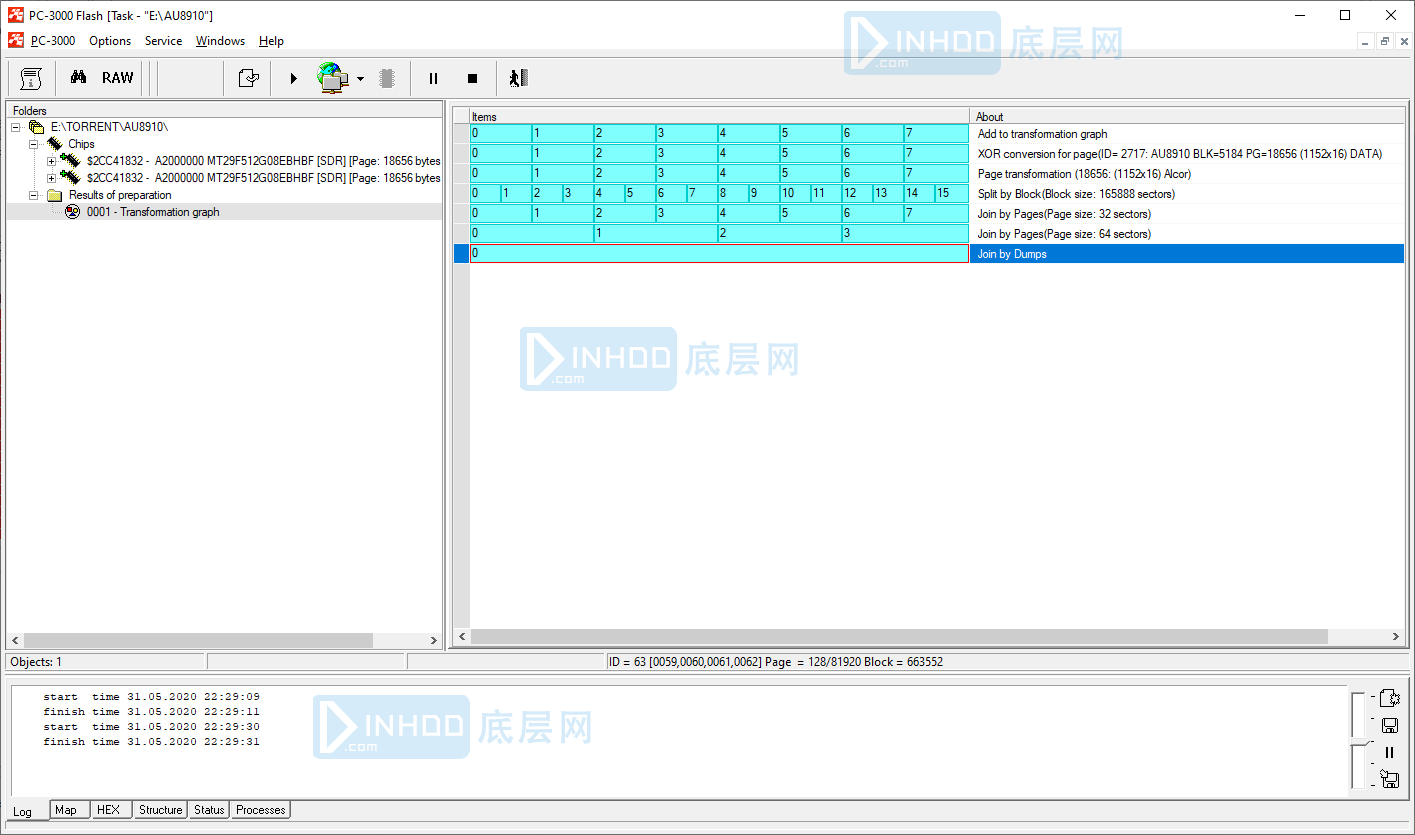Restore the inner MDI window
Image resolution: width=1415 pixels, height=835 pixels.
(1385, 41)
